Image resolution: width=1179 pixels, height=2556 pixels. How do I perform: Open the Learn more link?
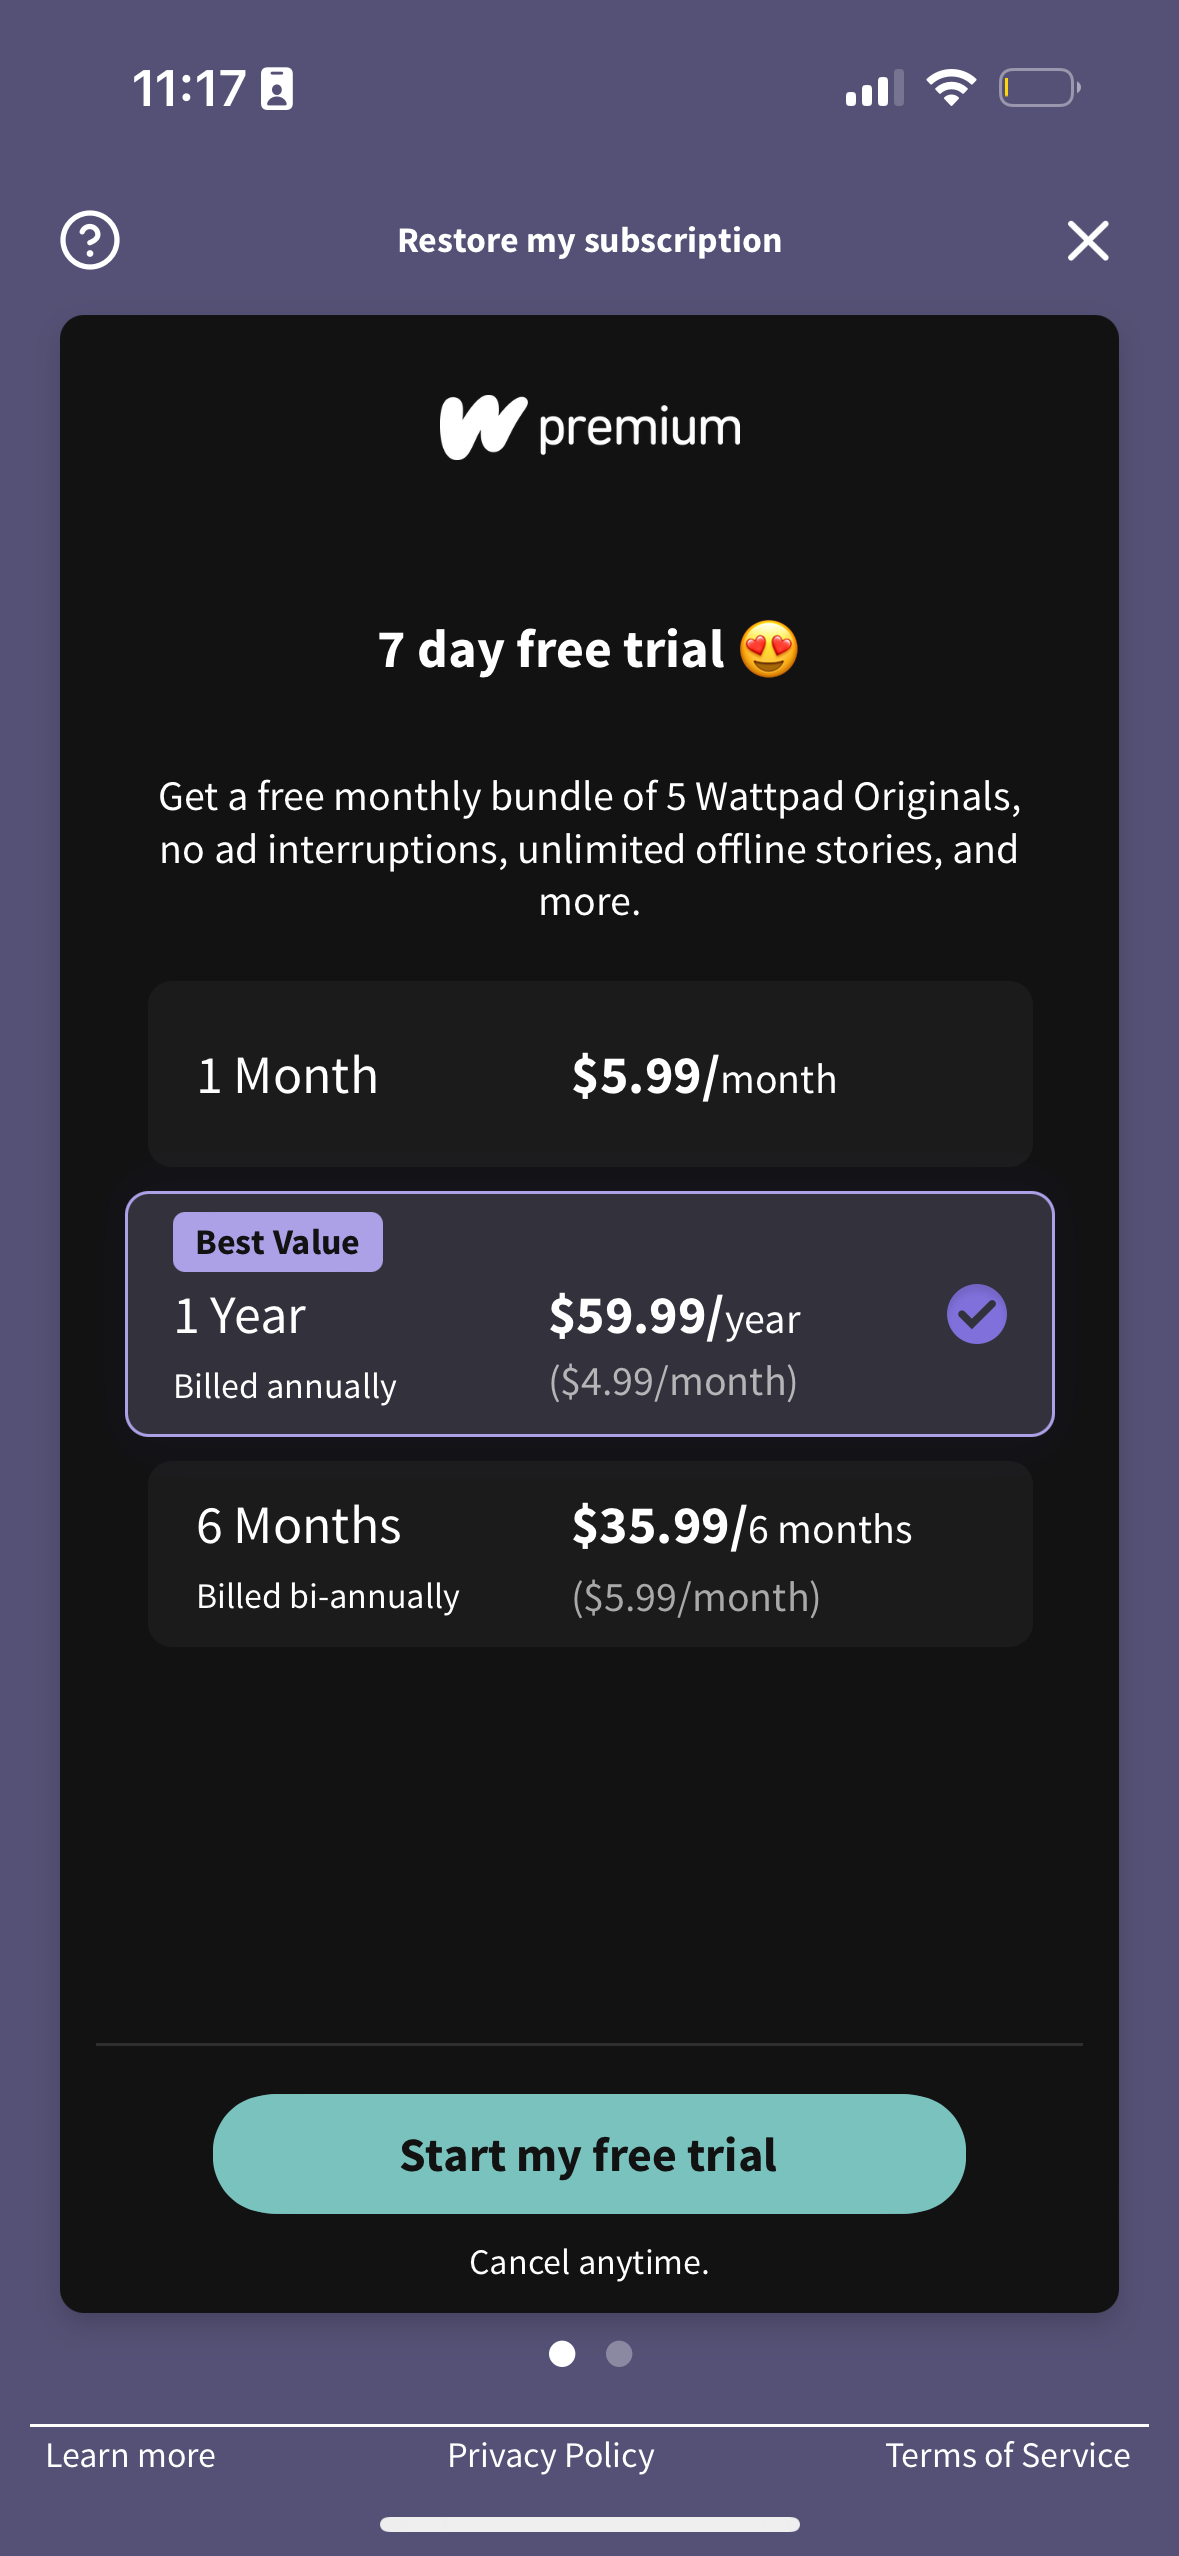129,2455
